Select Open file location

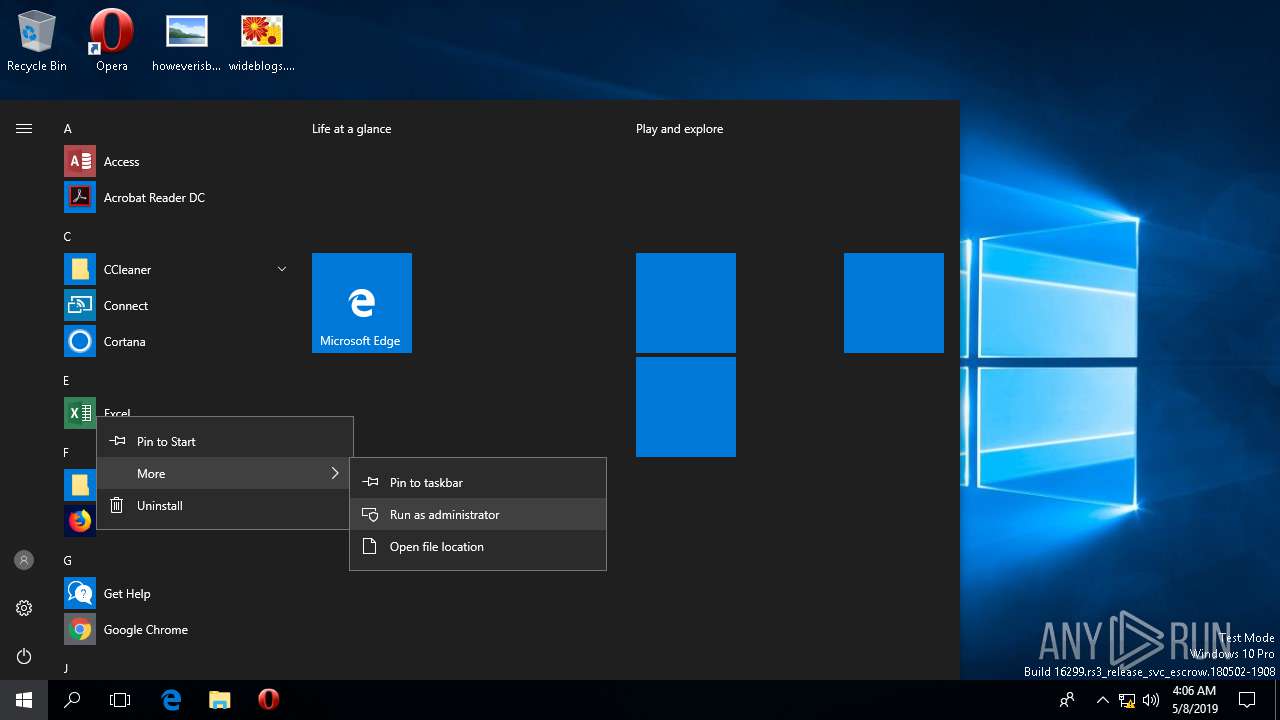478,546
